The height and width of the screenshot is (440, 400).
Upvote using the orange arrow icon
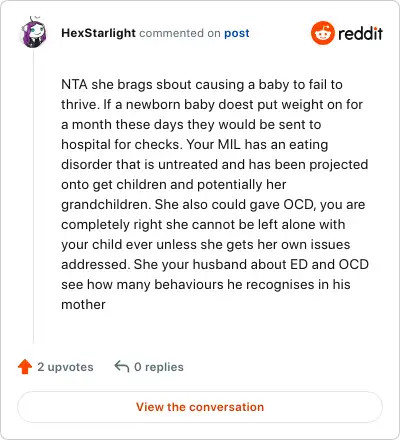click(25, 367)
